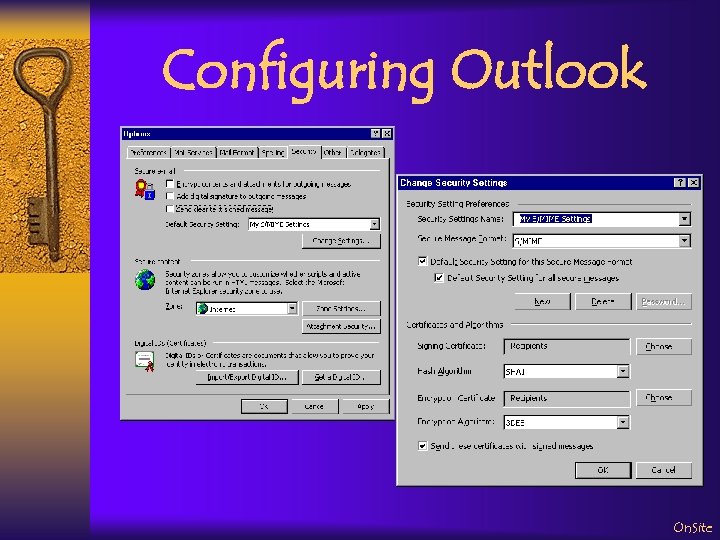This screenshot has height=540, width=720.
Task: Open the Secure Message Format S/MIME dropdown
Action: 684,241
